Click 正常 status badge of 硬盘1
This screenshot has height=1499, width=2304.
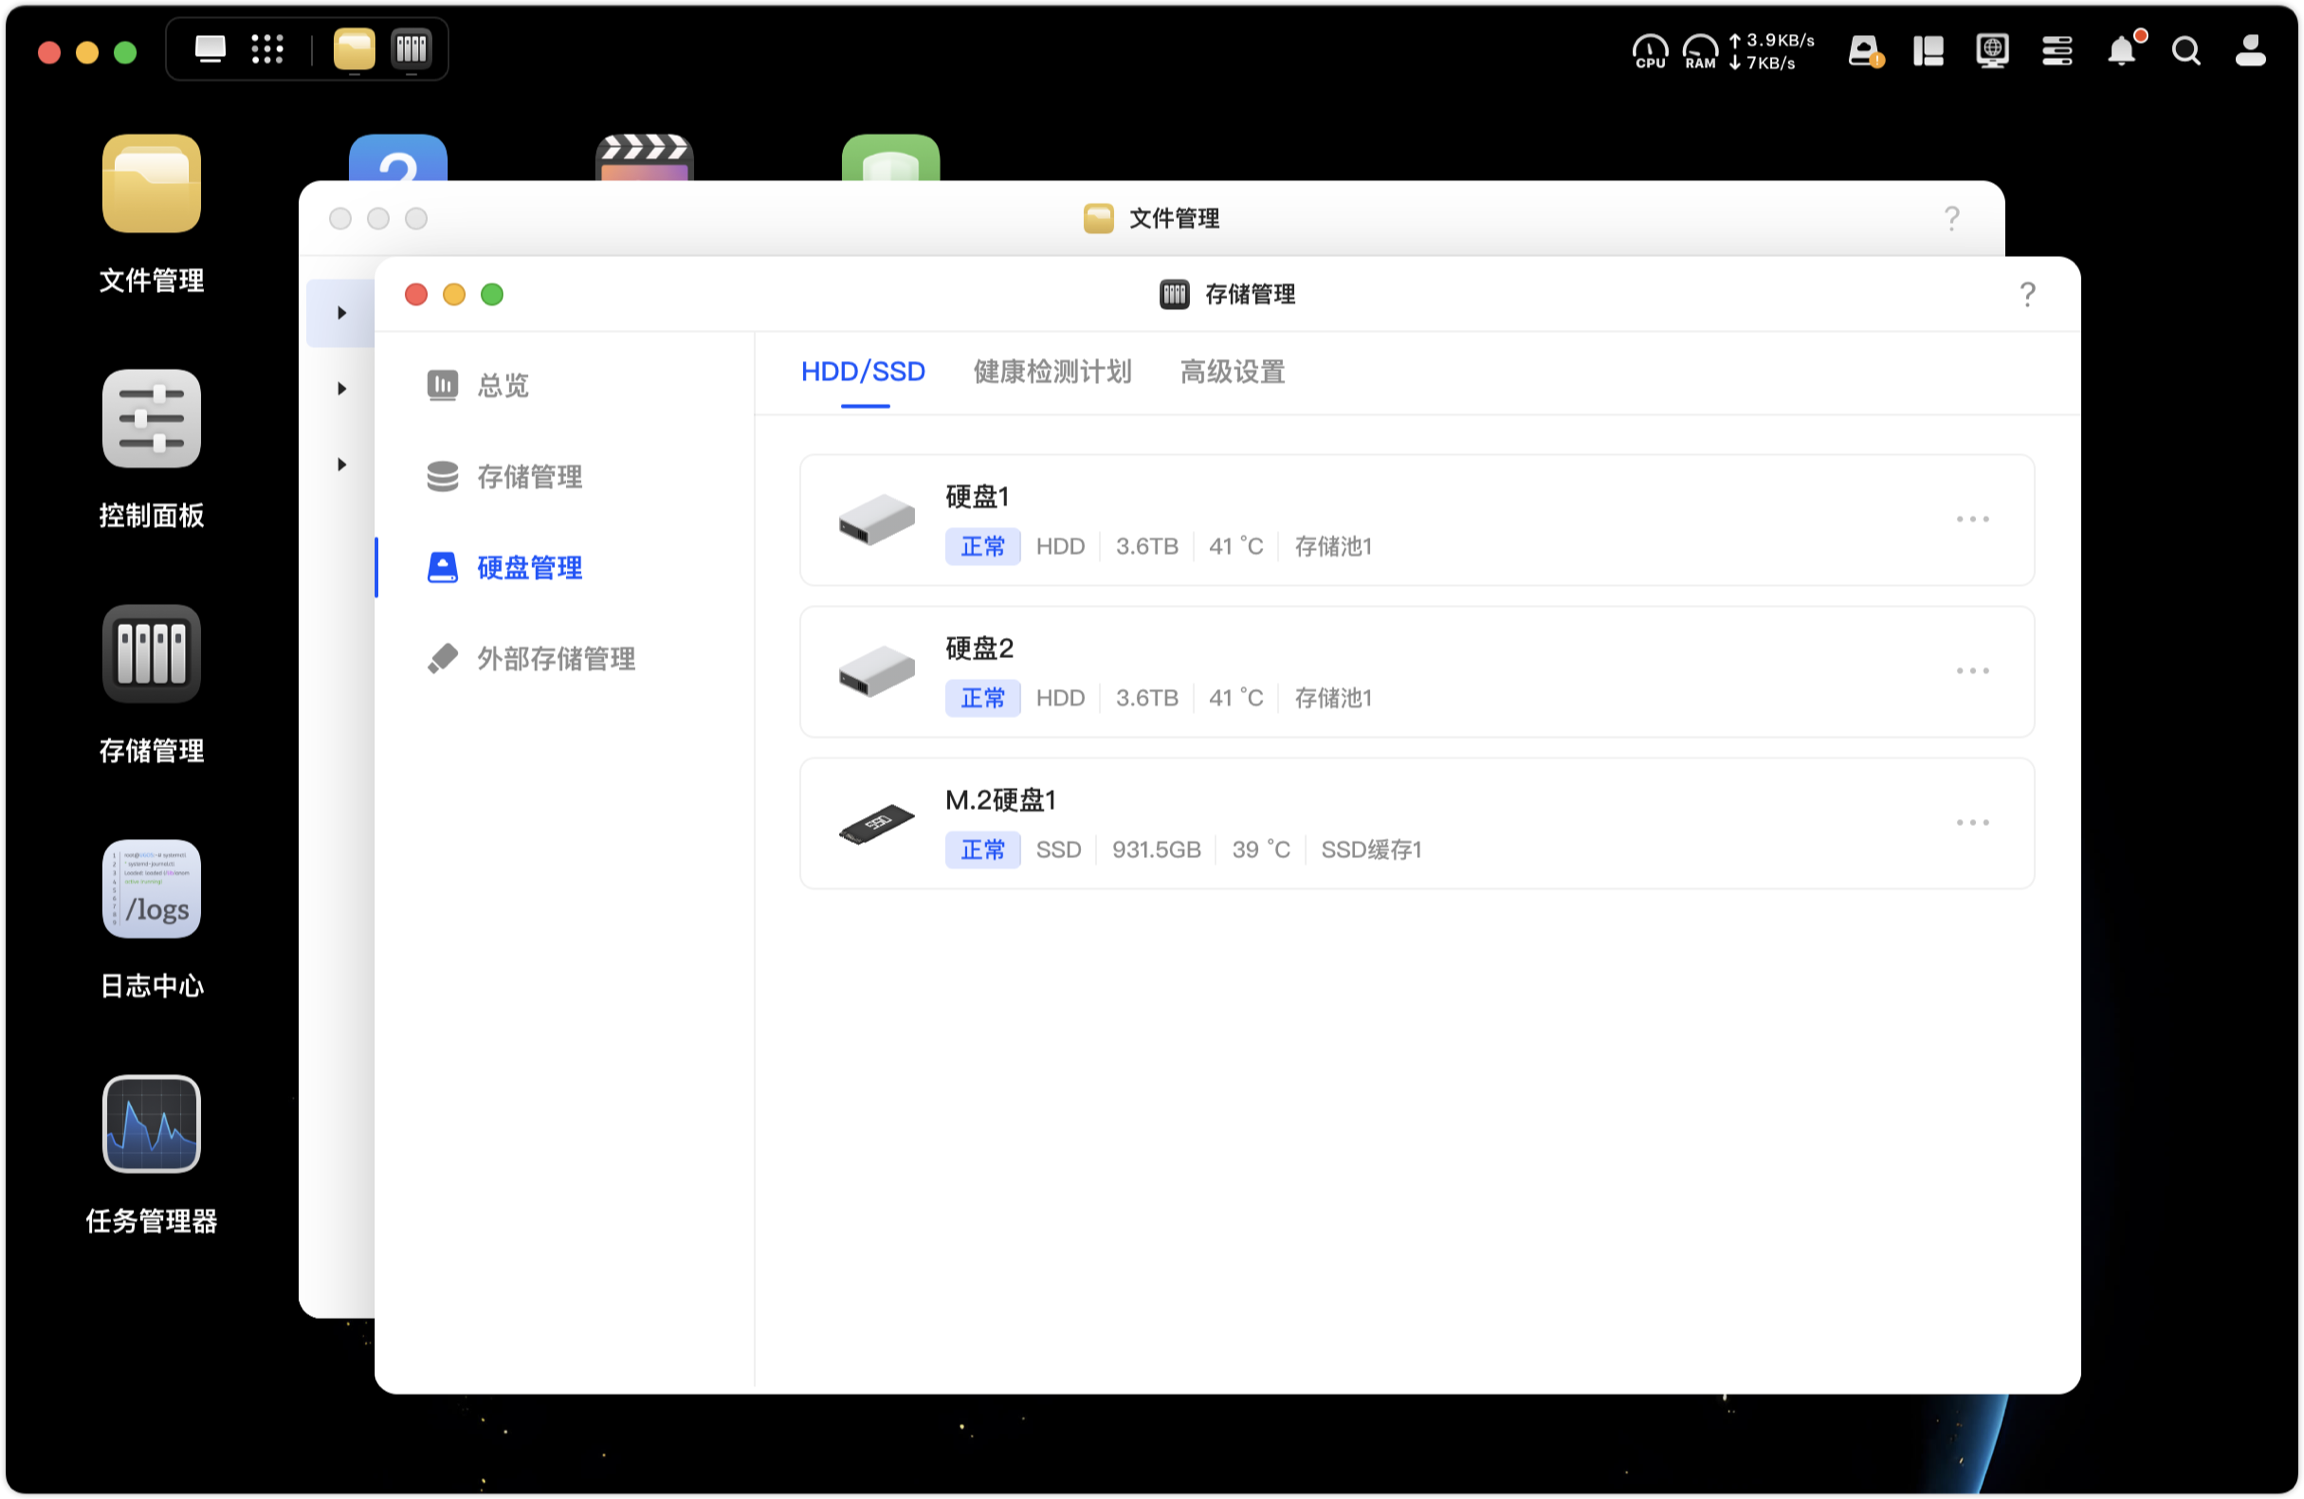point(982,546)
